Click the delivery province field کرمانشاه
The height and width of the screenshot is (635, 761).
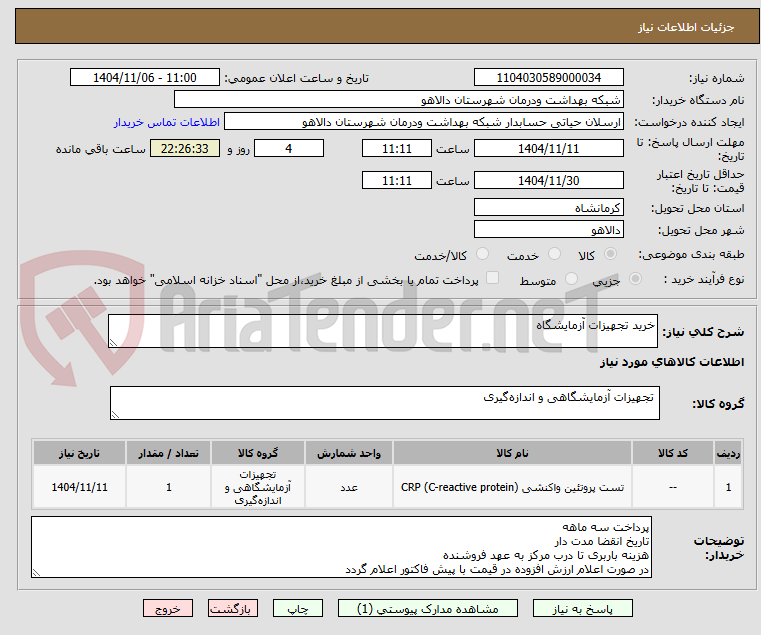(x=548, y=208)
